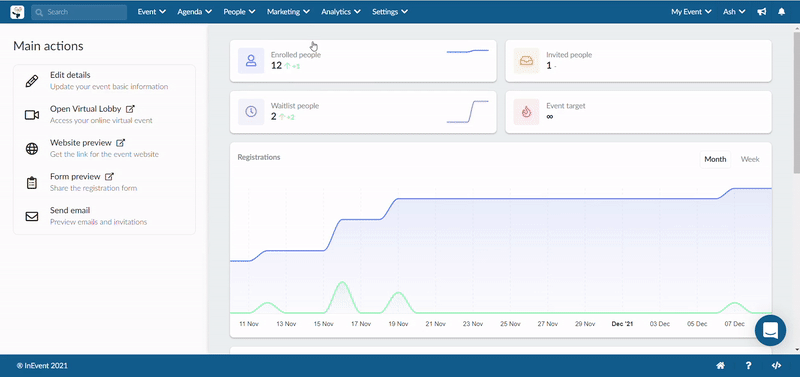Click the Edit details pencil icon
This screenshot has height=377, width=800.
pos(32,81)
